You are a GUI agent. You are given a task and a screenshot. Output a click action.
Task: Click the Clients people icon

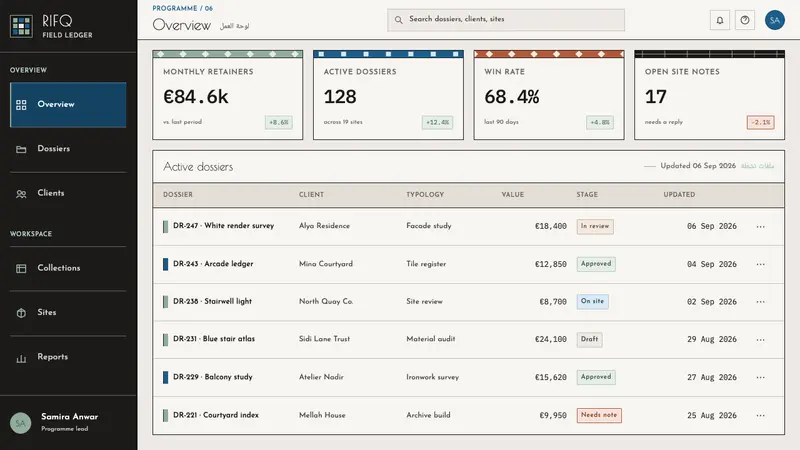pos(21,194)
